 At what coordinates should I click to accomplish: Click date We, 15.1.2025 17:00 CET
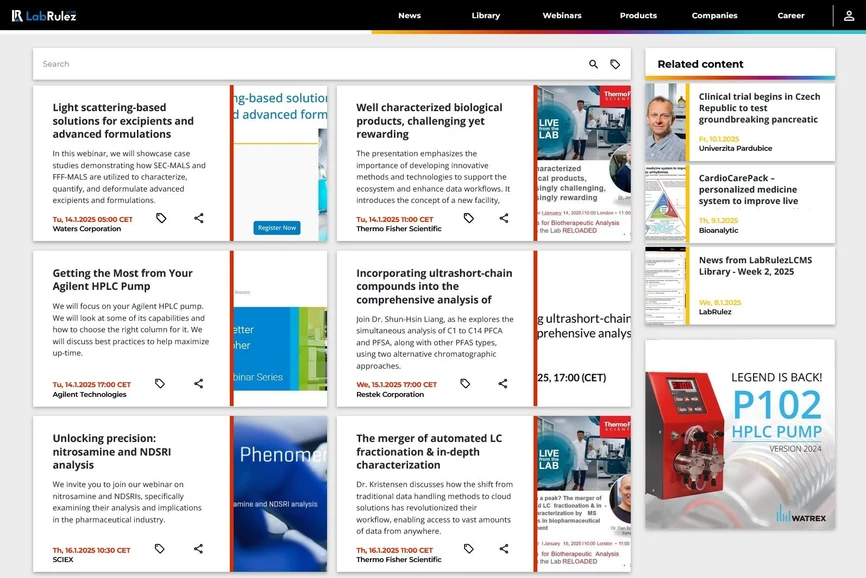pyautogui.click(x=397, y=384)
